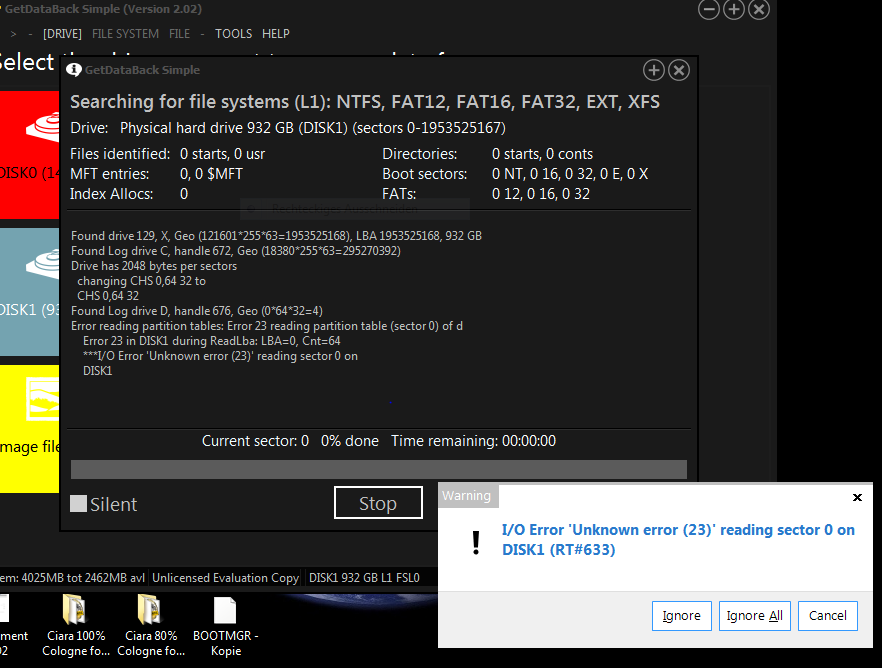The image size is (882, 668).
Task: Click the scan progress bar
Action: [x=379, y=470]
